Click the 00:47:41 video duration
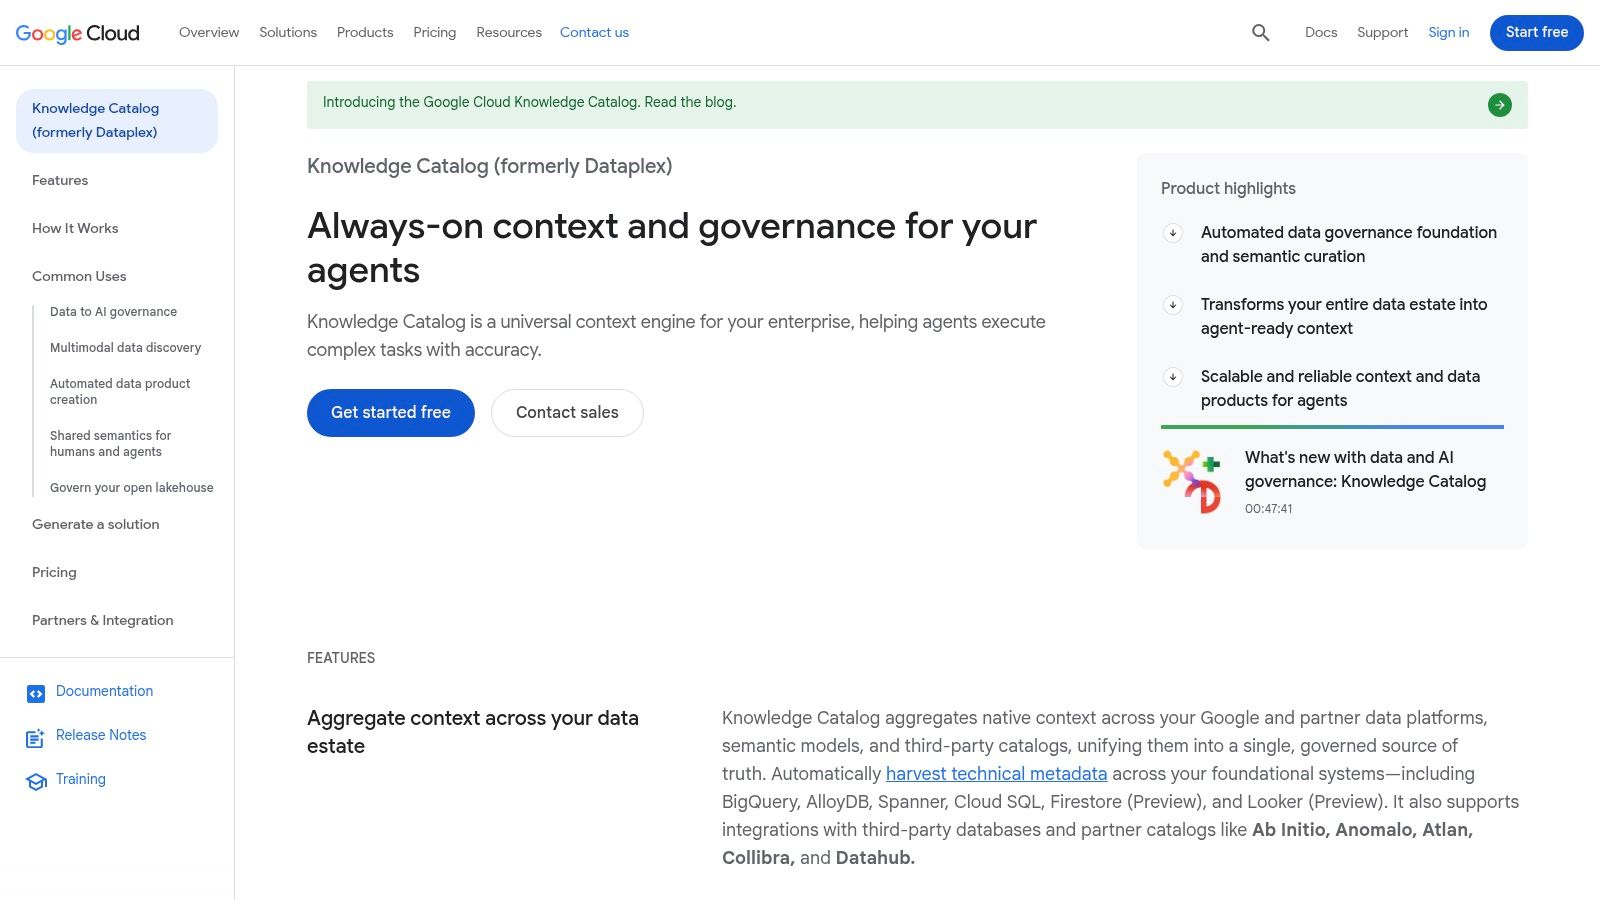Screen dimensions: 1600x900 1268,509
